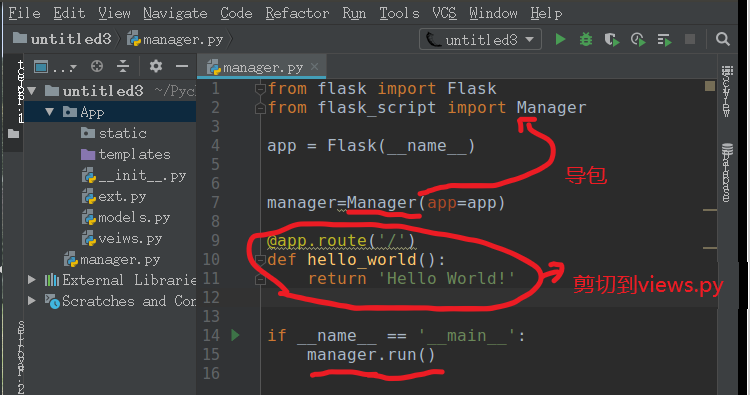Click the stop button square icon
This screenshot has height=395, width=750.
[690, 39]
